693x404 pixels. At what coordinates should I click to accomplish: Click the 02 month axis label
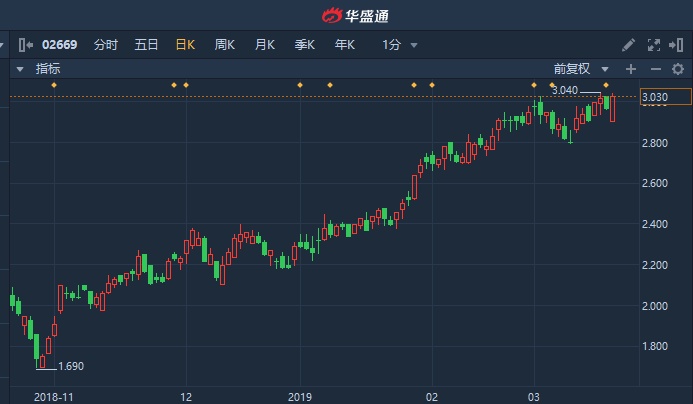tap(432, 397)
